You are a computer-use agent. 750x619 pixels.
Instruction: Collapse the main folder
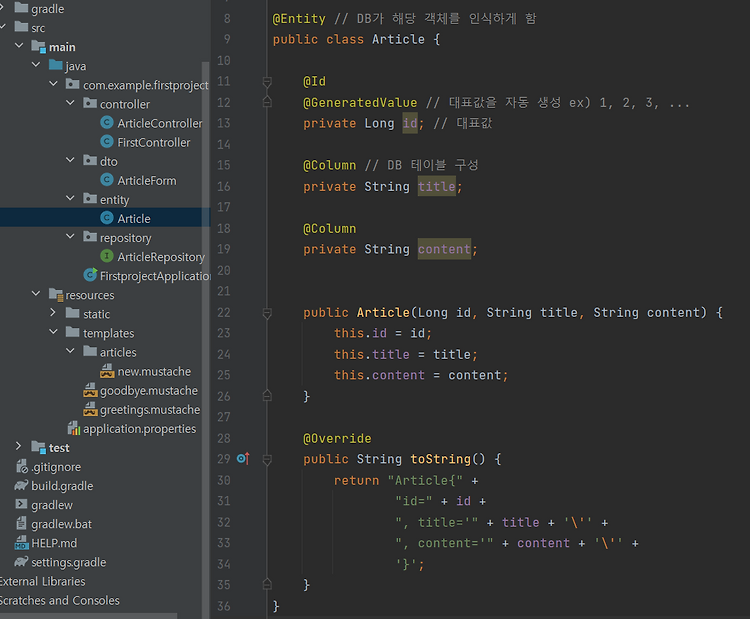tap(19, 45)
